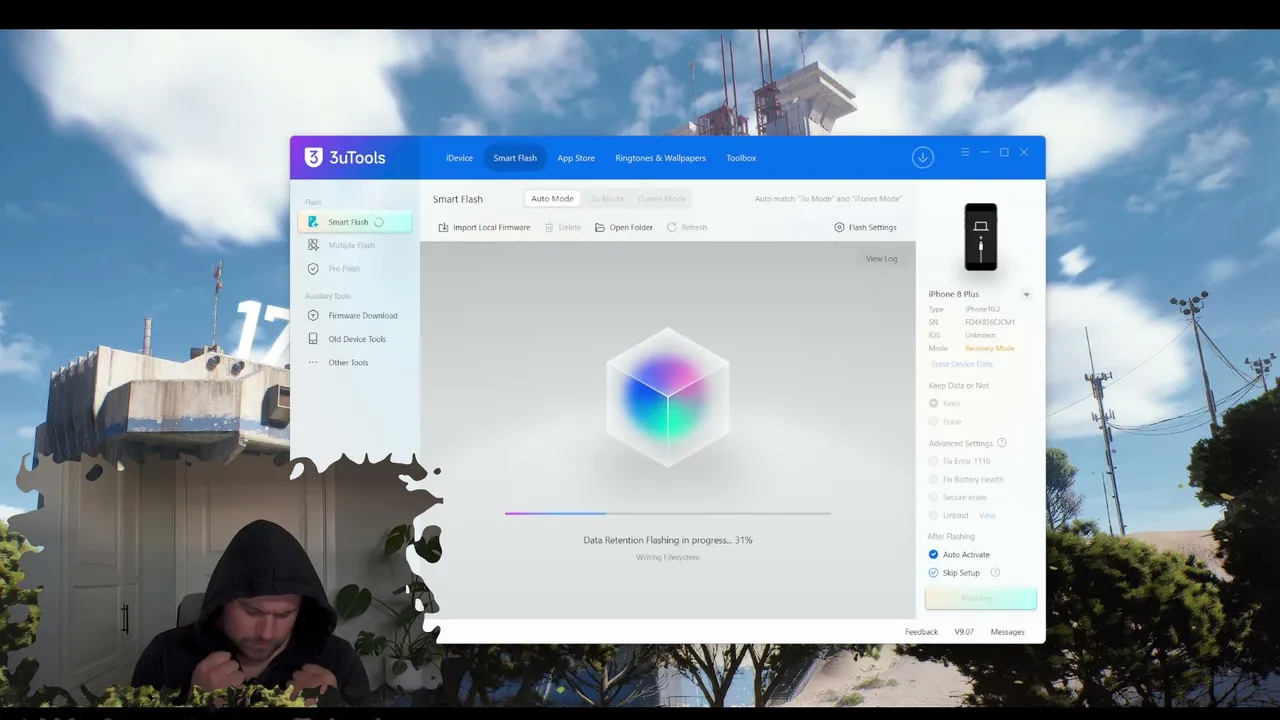Switch to iTunes Mode
The image size is (1280, 720).
coord(662,199)
